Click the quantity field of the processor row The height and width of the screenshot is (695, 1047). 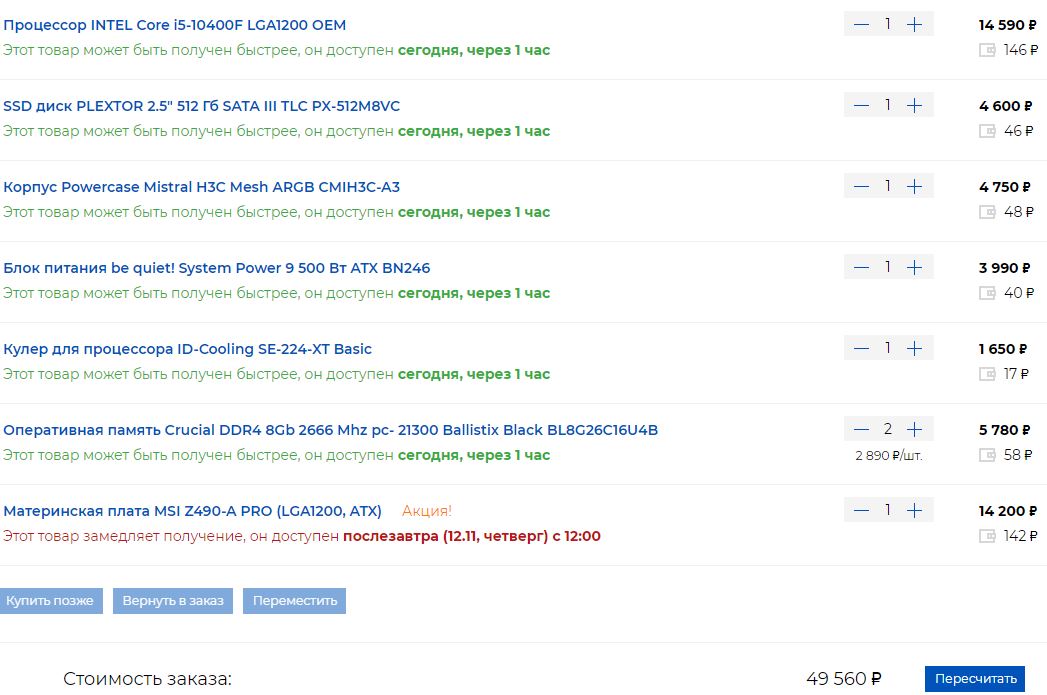[x=887, y=24]
